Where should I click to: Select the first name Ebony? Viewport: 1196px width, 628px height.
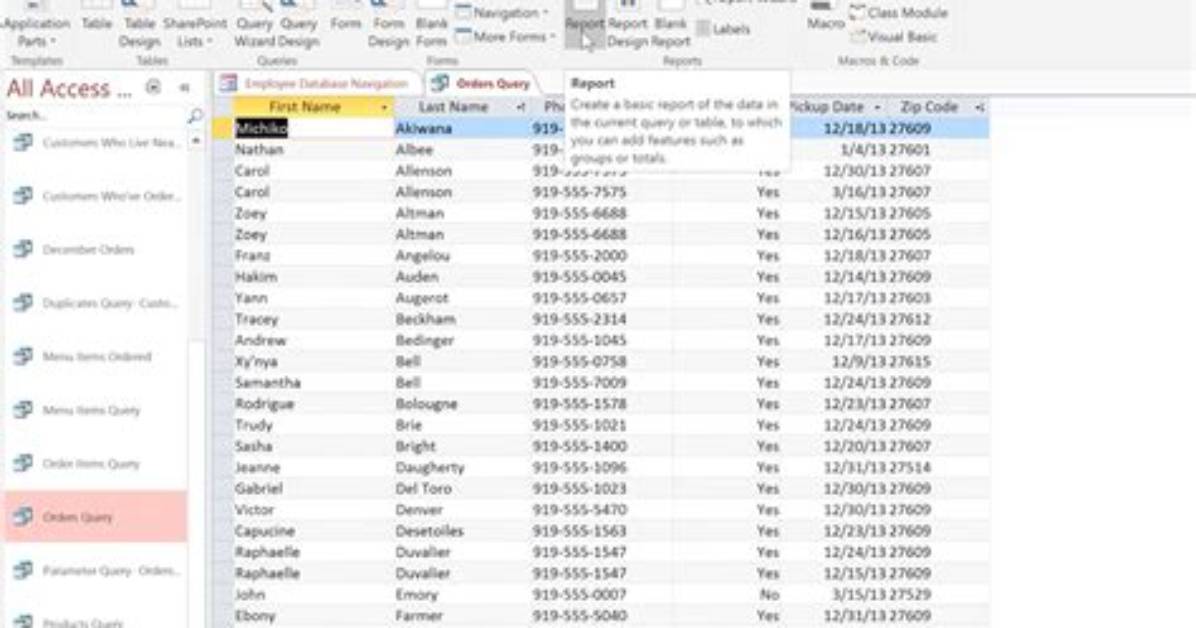click(x=255, y=616)
